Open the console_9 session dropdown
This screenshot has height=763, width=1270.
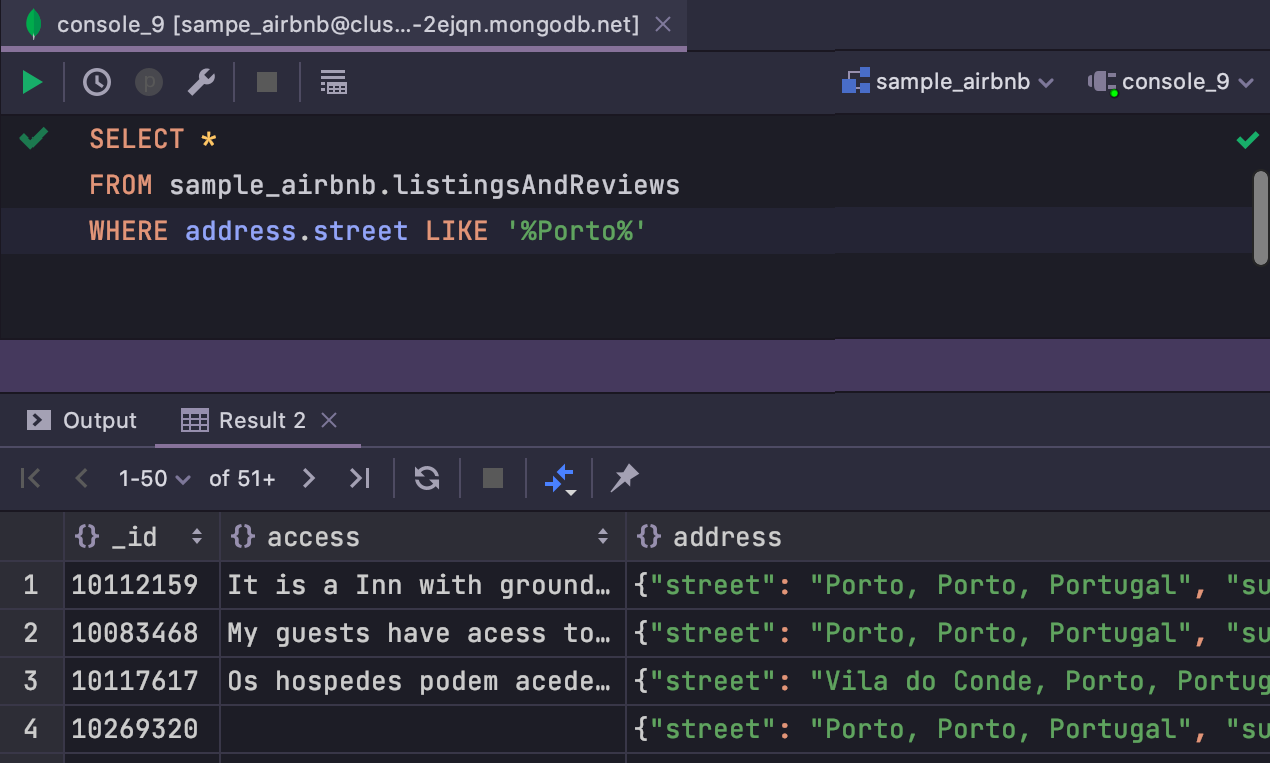click(1171, 82)
